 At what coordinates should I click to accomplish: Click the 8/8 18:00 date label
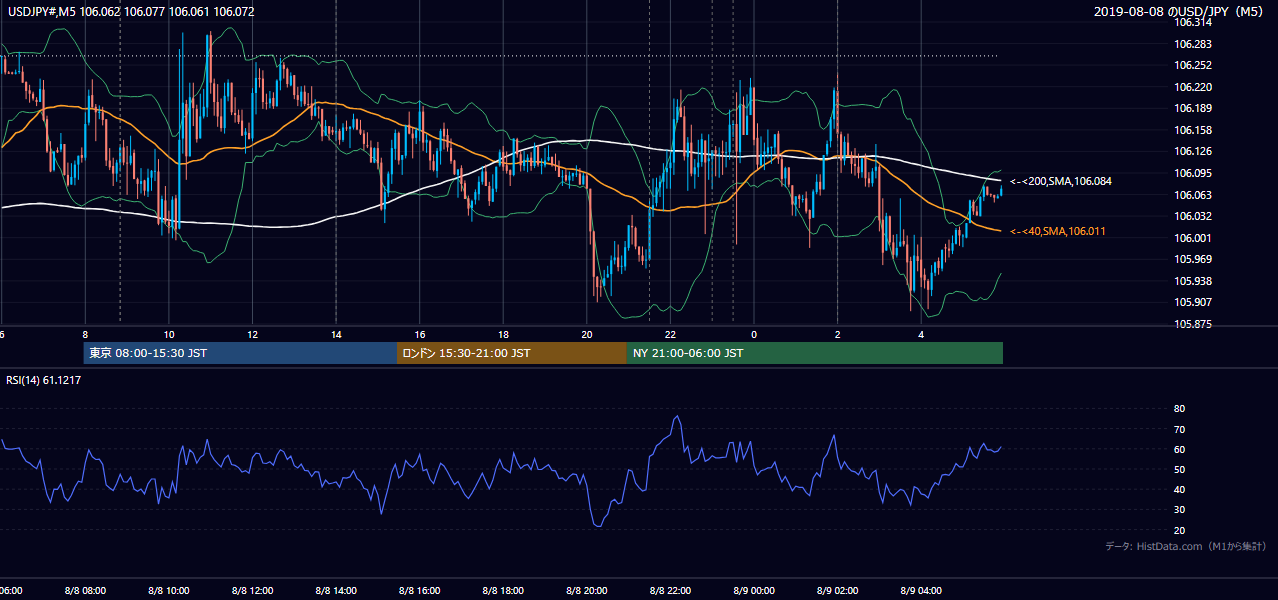pos(503,591)
